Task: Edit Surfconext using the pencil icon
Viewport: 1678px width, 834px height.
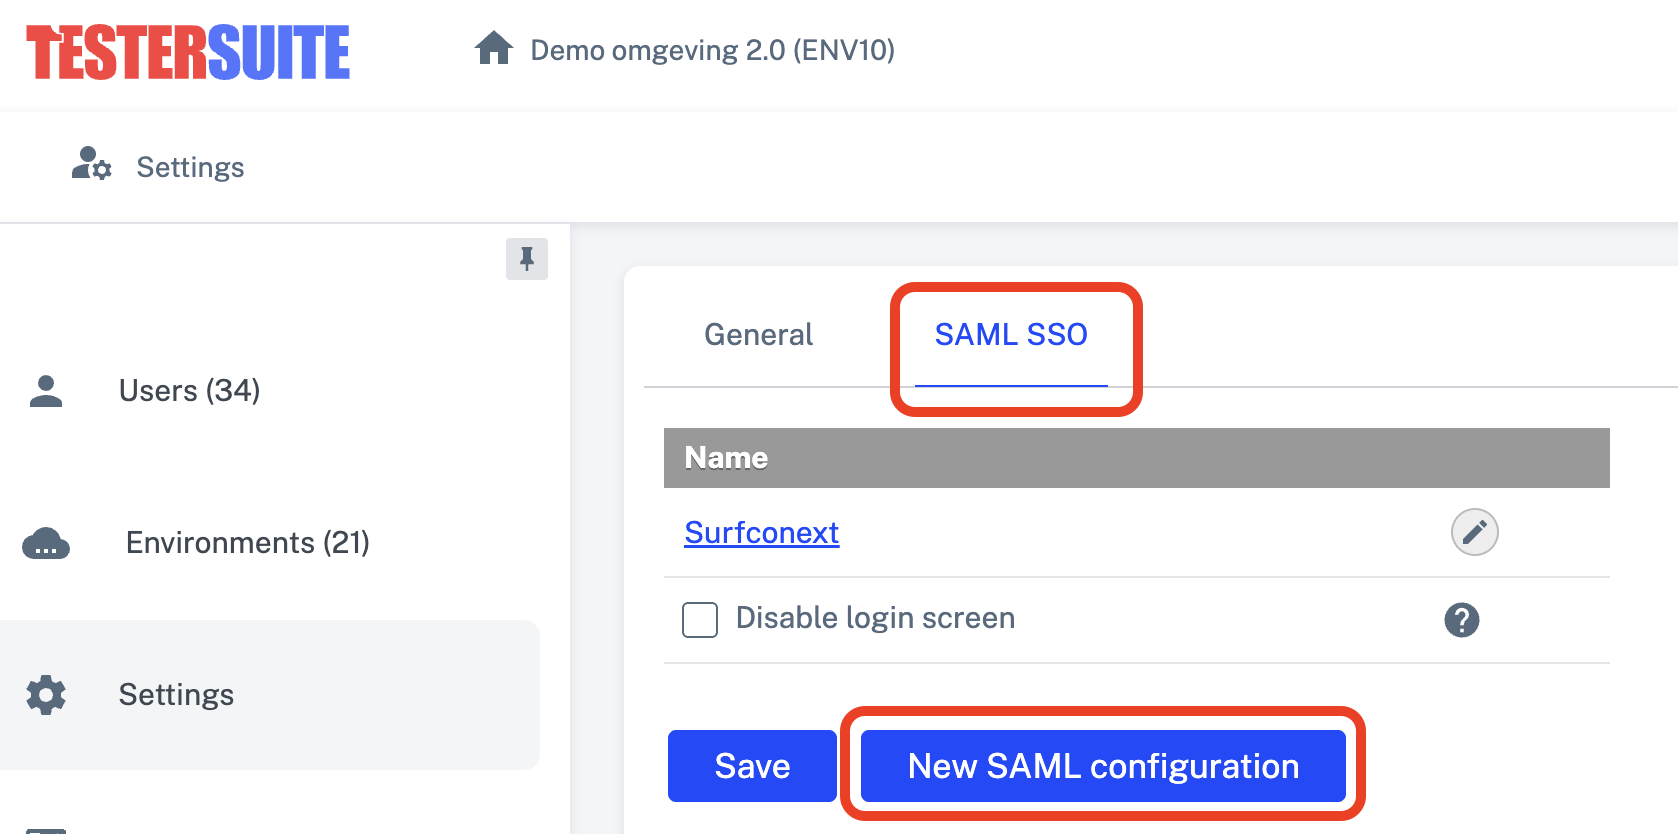Action: tap(1474, 532)
